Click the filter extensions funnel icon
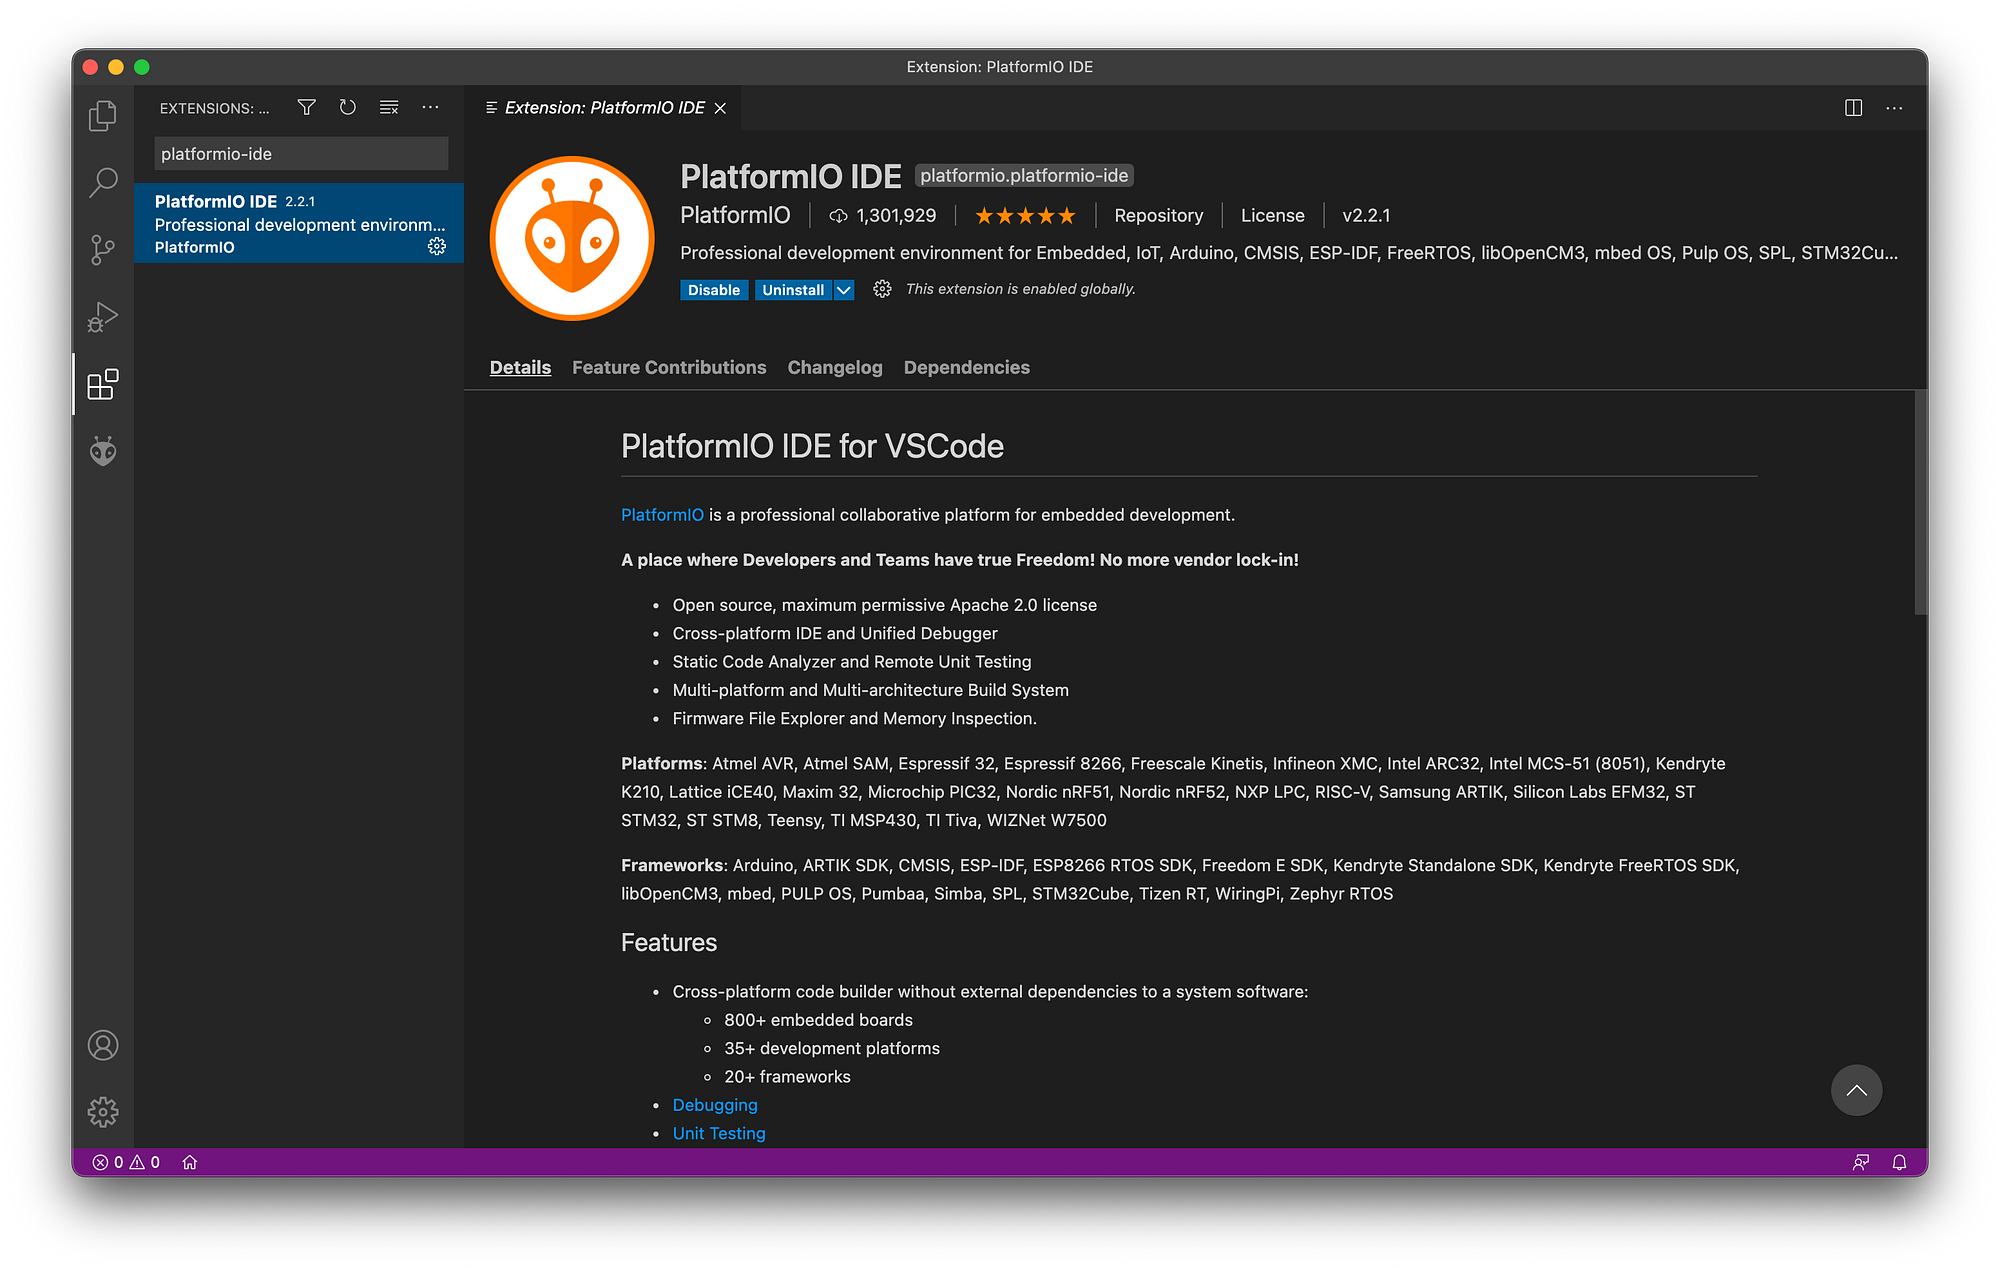Screen dimensions: 2000x1272 click(307, 107)
